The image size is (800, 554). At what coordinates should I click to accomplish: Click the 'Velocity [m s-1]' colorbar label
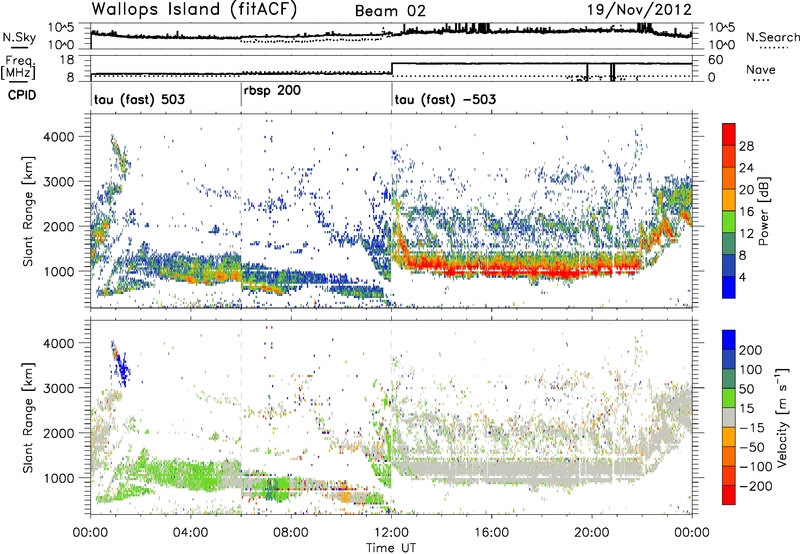point(781,417)
